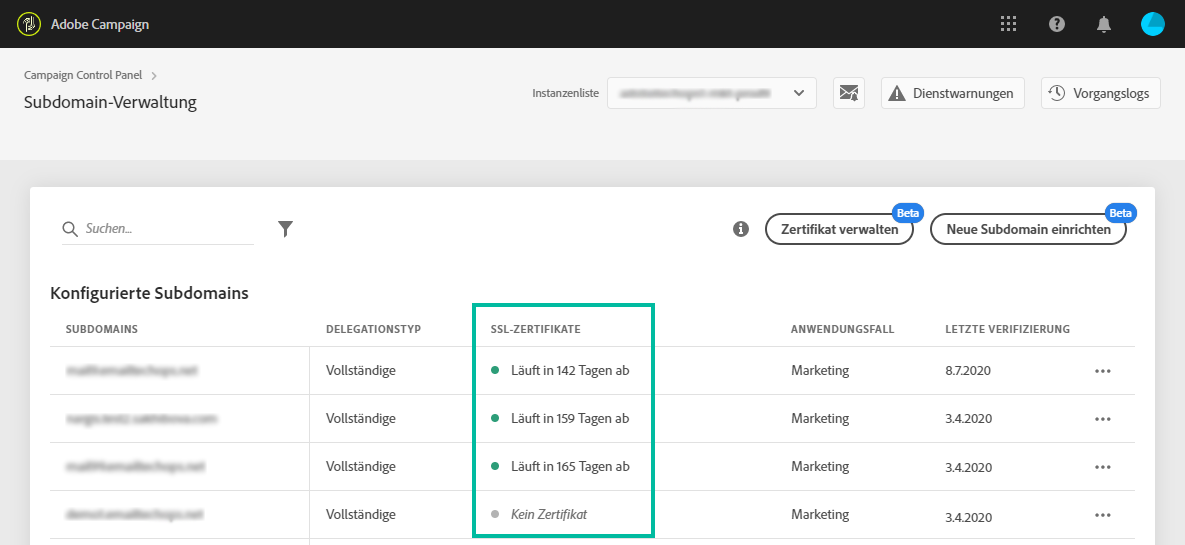Screen dimensions: 1185x545
Task: Click Zertifikat verwalten button
Action: (839, 229)
